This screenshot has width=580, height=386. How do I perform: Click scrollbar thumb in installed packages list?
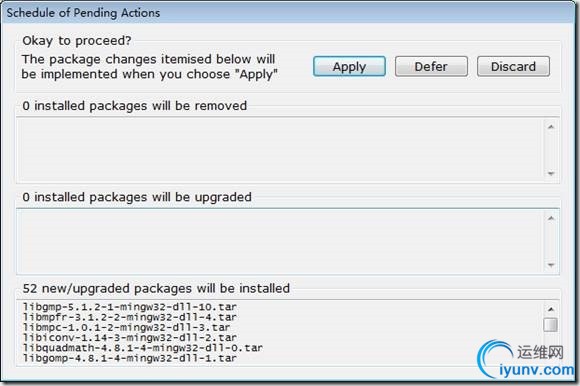(x=551, y=325)
